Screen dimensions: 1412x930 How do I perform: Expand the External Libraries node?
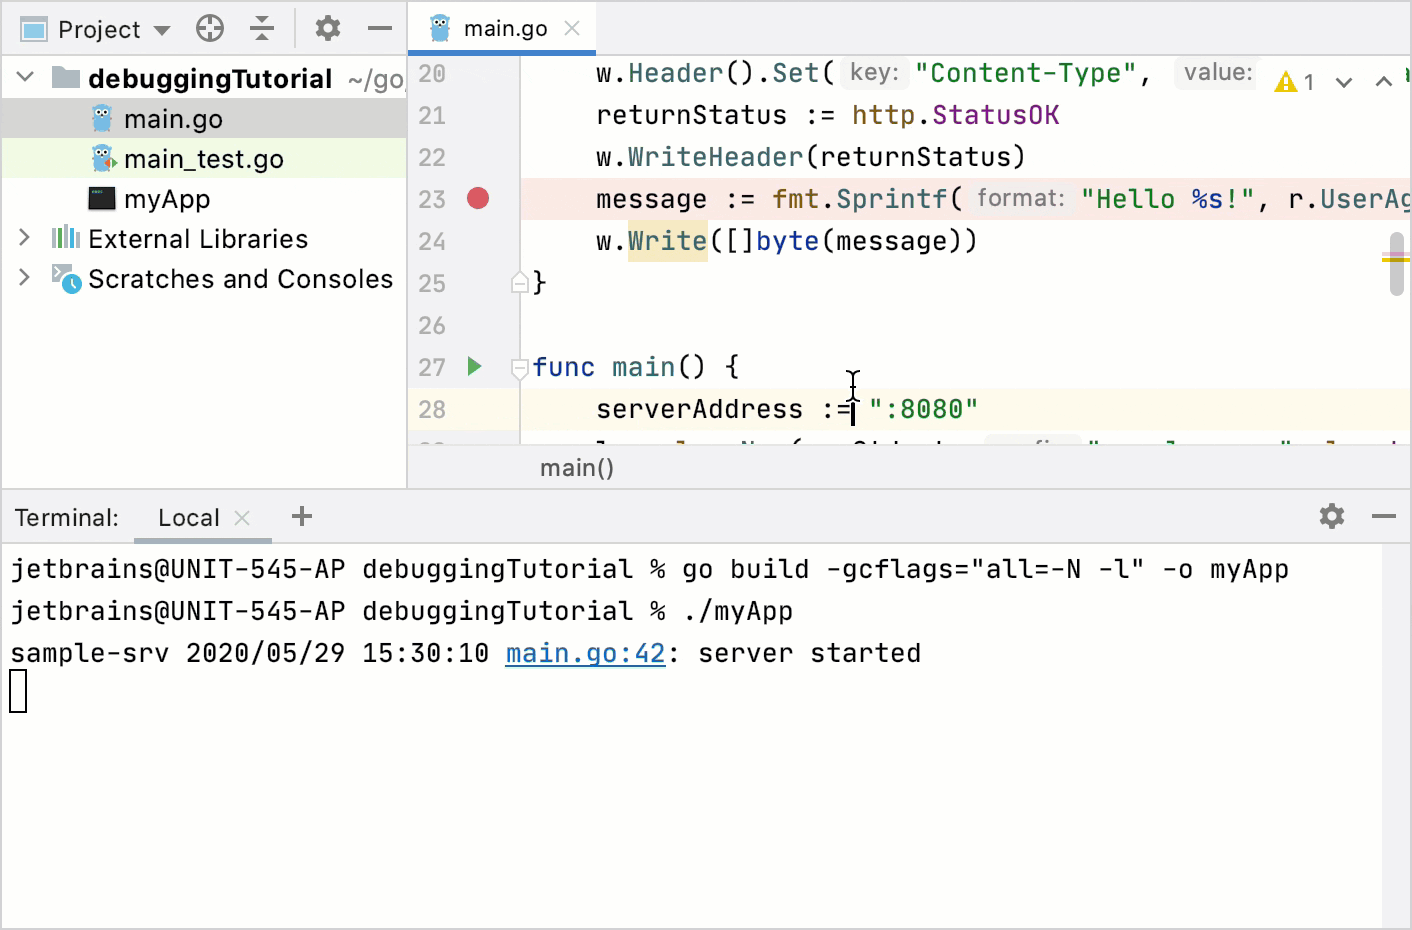point(24,238)
